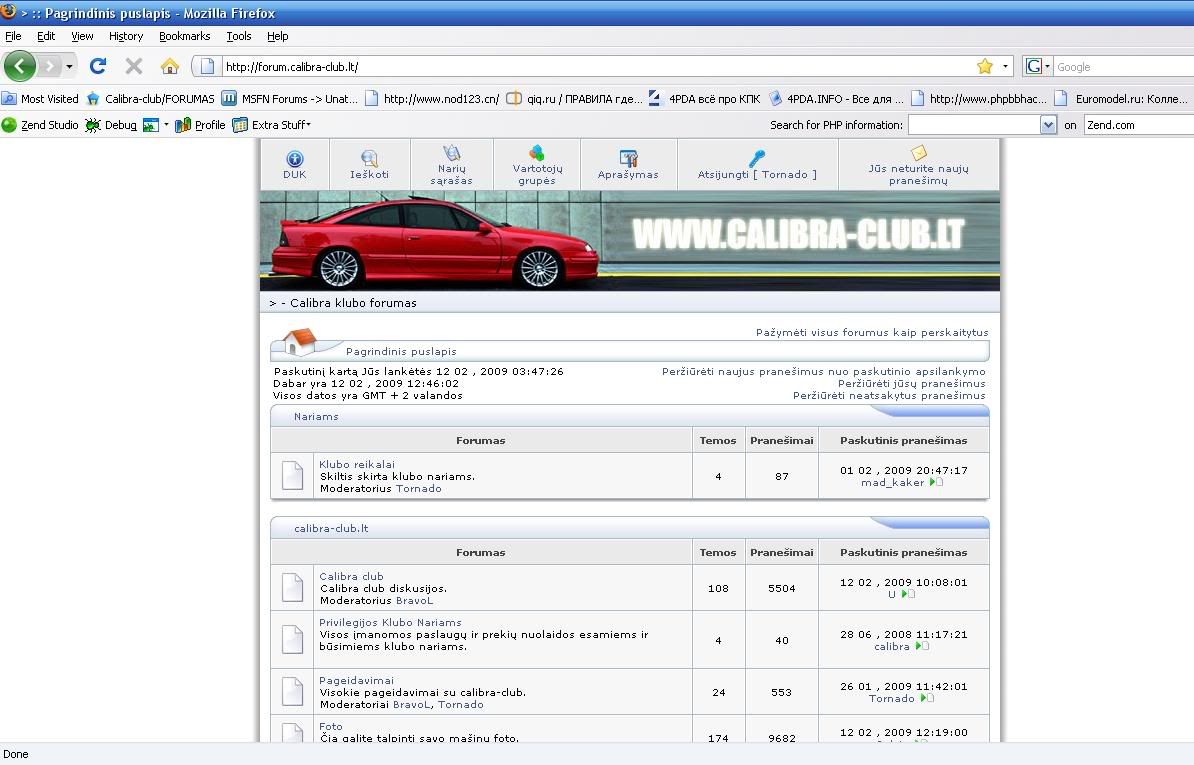Reload the page with the refresh icon
The height and width of the screenshot is (765, 1194).
click(98, 66)
